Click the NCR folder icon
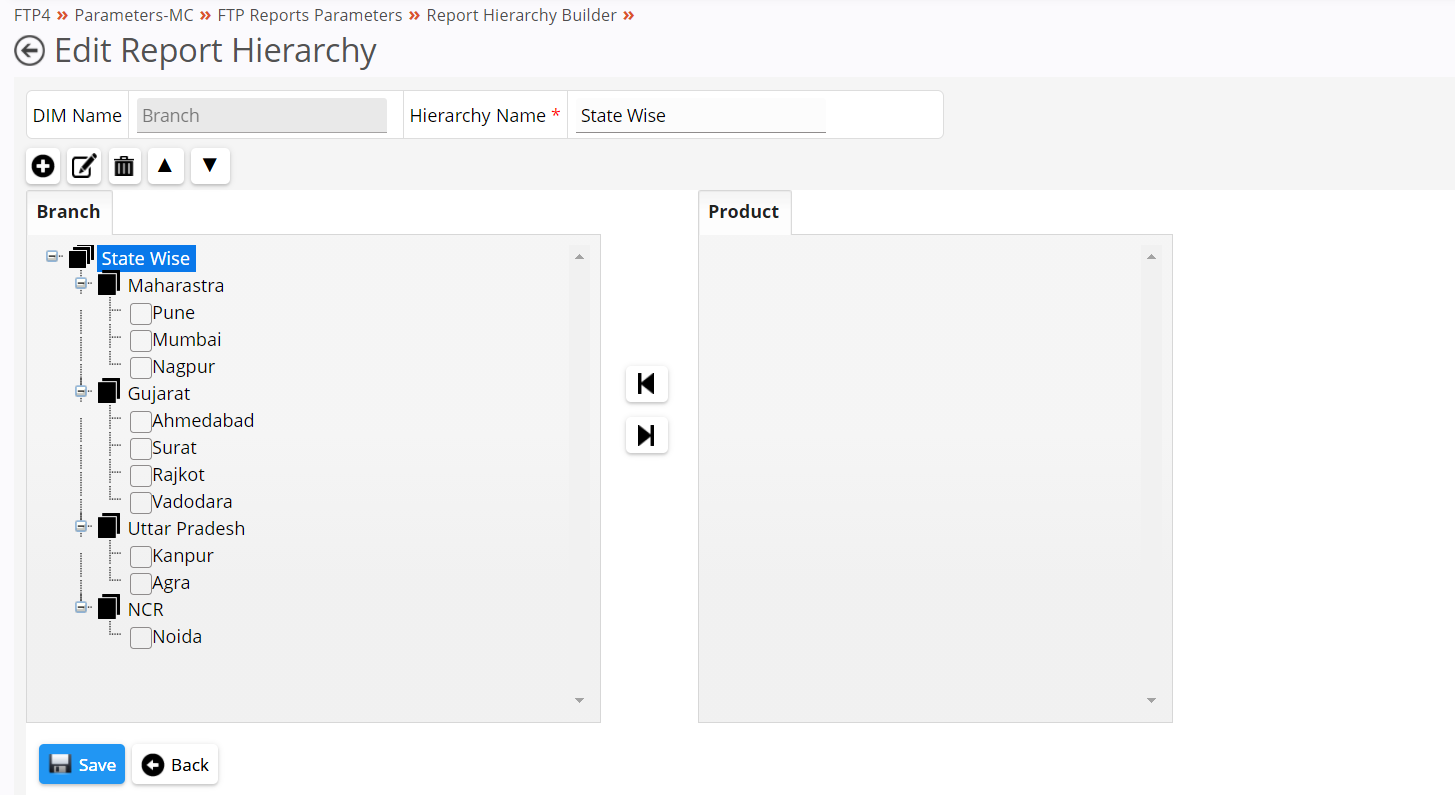This screenshot has width=1455, height=795. coord(108,608)
